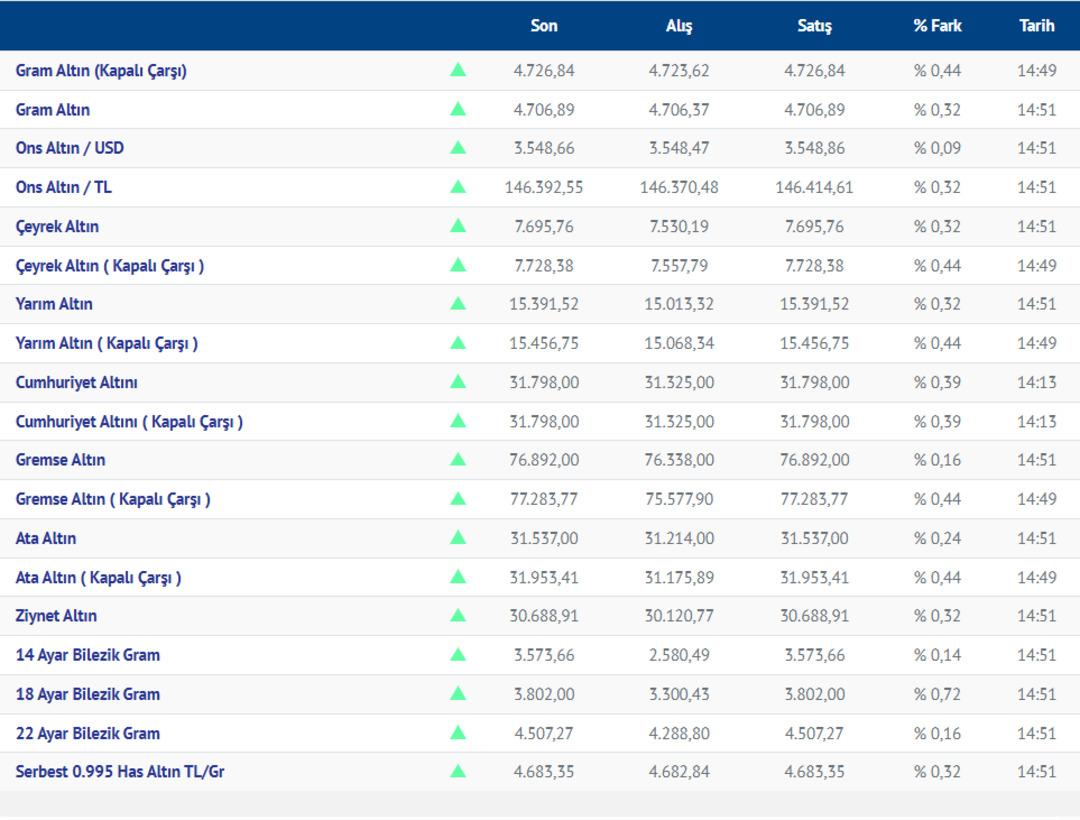Viewport: 1080px width, 820px height.
Task: Click the green up arrow for Çeyrek Altın row
Action: click(x=458, y=226)
